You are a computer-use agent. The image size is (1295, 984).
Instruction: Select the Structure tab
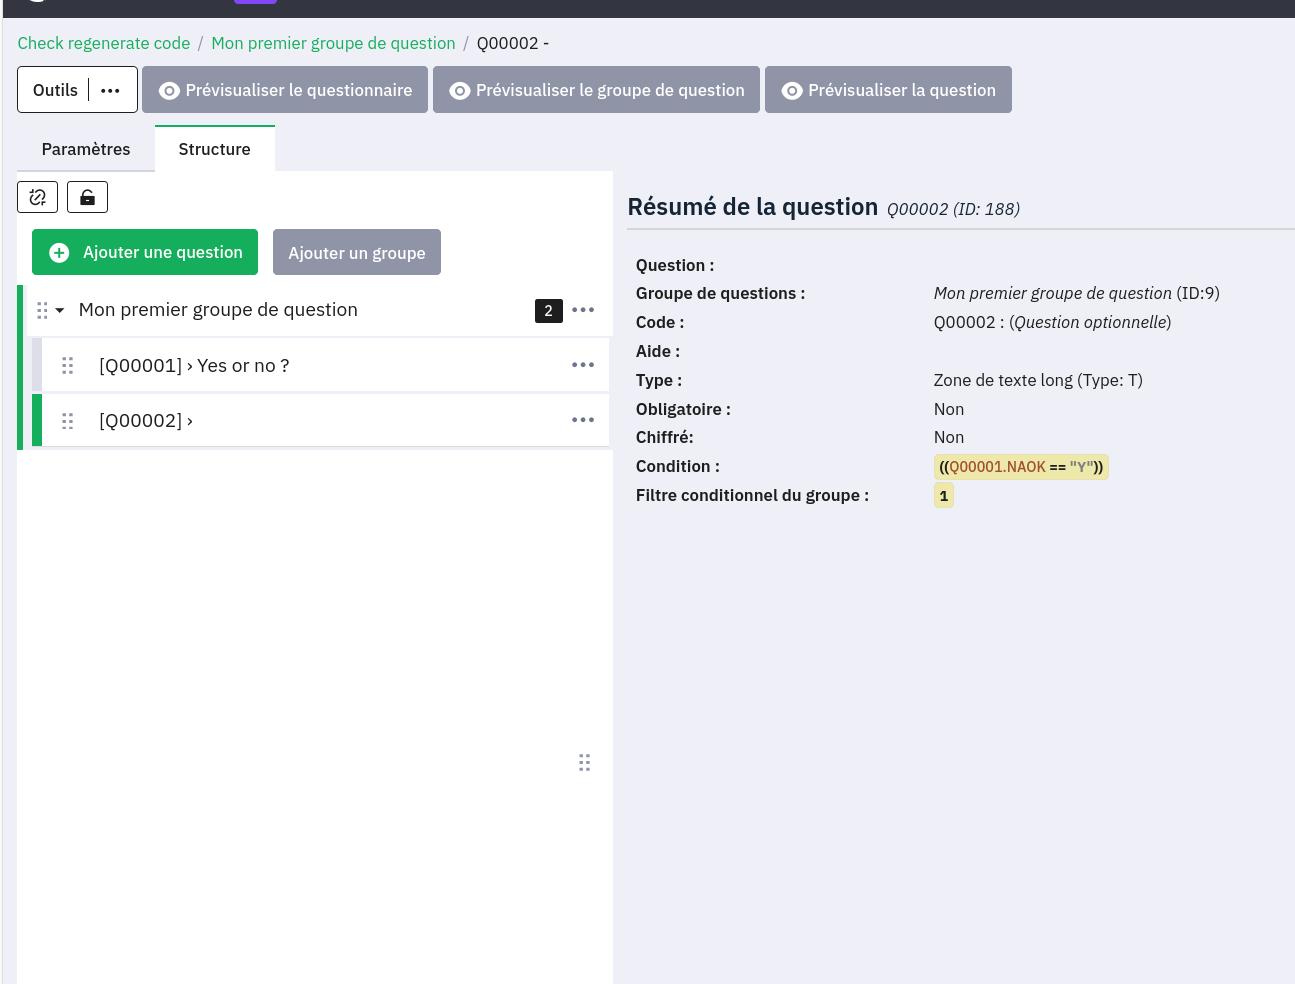tap(214, 149)
